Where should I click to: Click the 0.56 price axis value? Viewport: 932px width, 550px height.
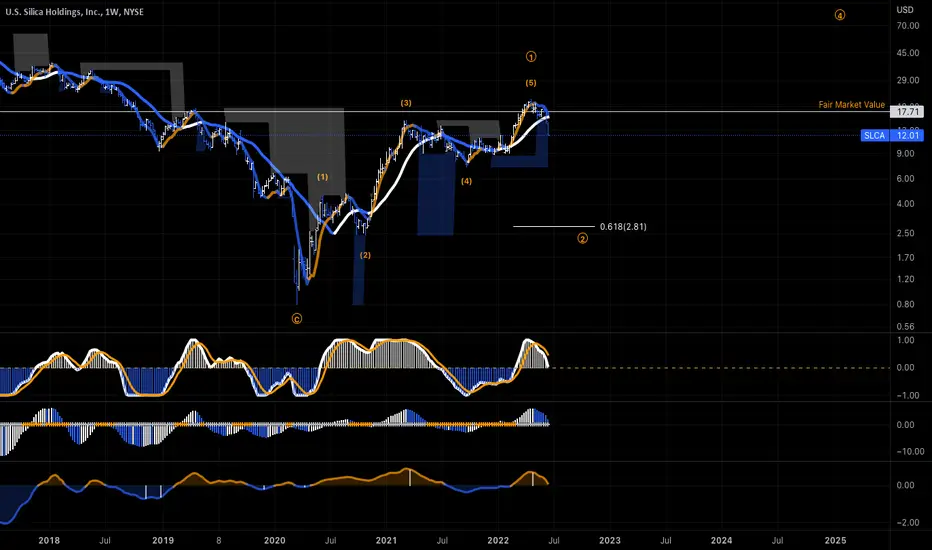905,326
